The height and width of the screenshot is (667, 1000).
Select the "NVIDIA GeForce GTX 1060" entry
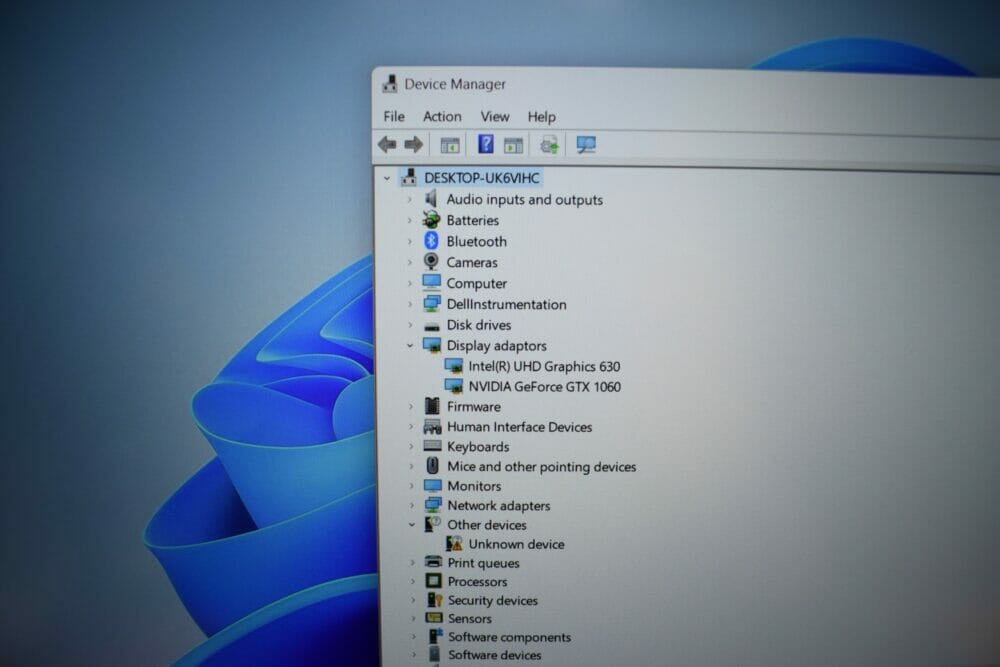coord(545,387)
